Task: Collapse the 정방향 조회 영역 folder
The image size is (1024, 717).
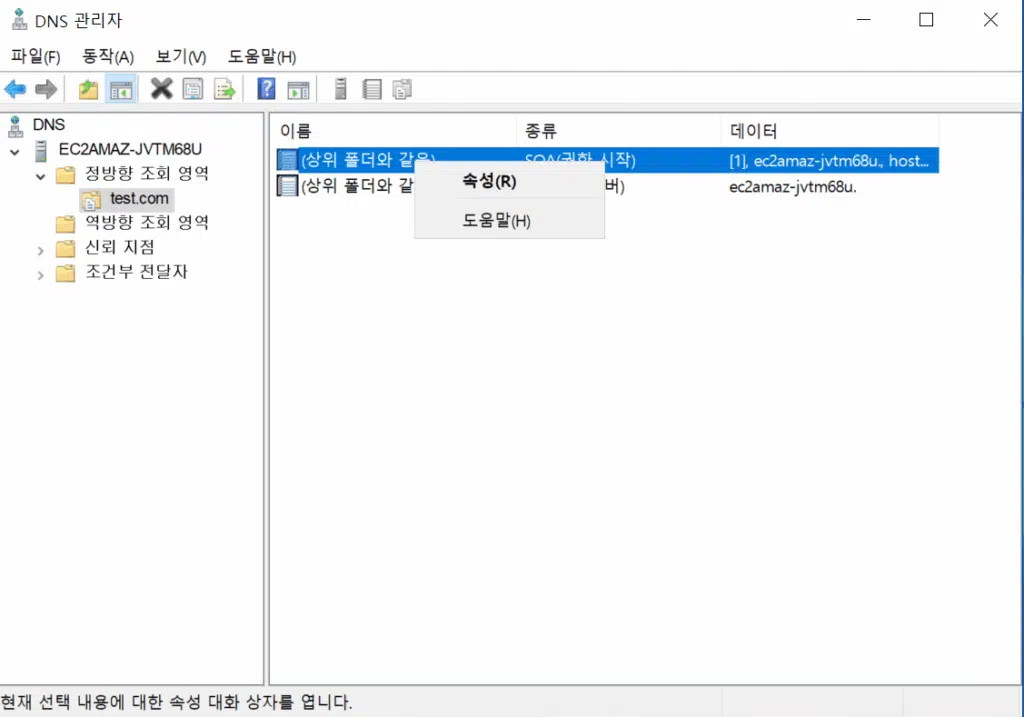Action: click(x=41, y=176)
